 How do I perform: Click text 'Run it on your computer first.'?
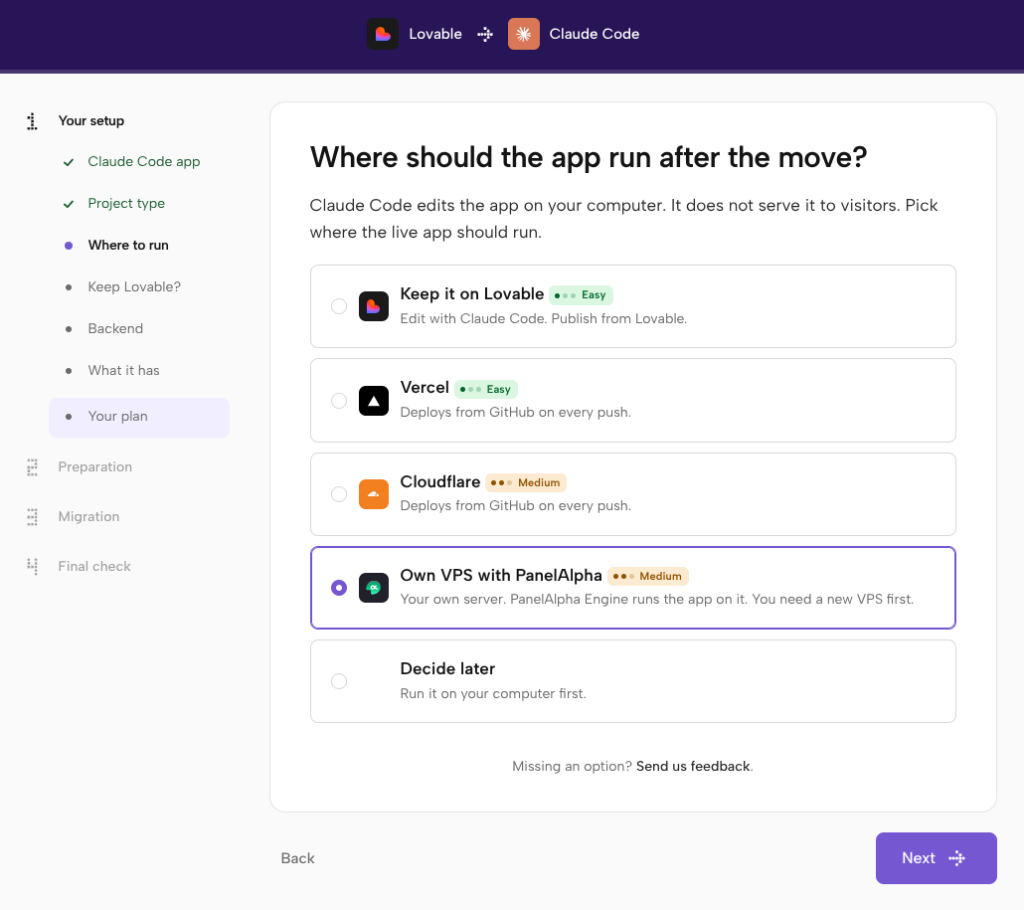point(493,694)
